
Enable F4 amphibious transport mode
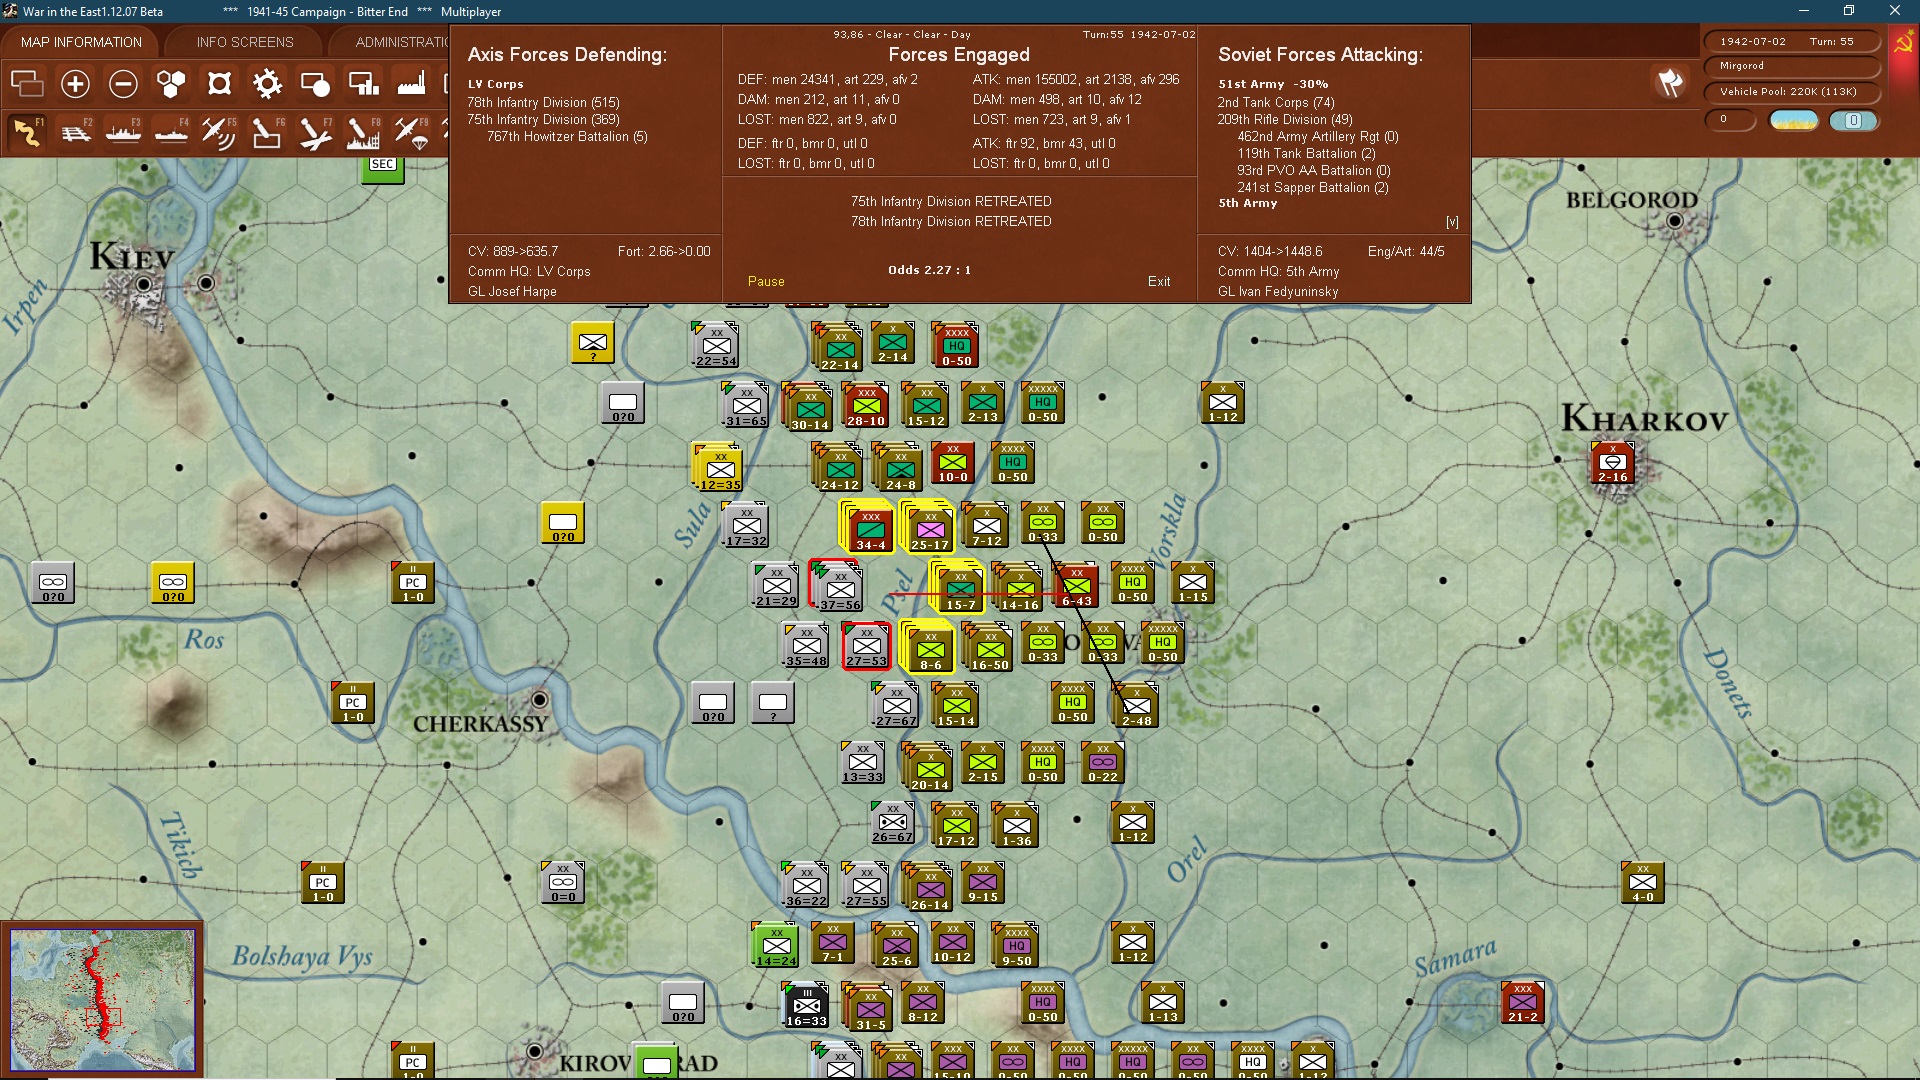[171, 133]
